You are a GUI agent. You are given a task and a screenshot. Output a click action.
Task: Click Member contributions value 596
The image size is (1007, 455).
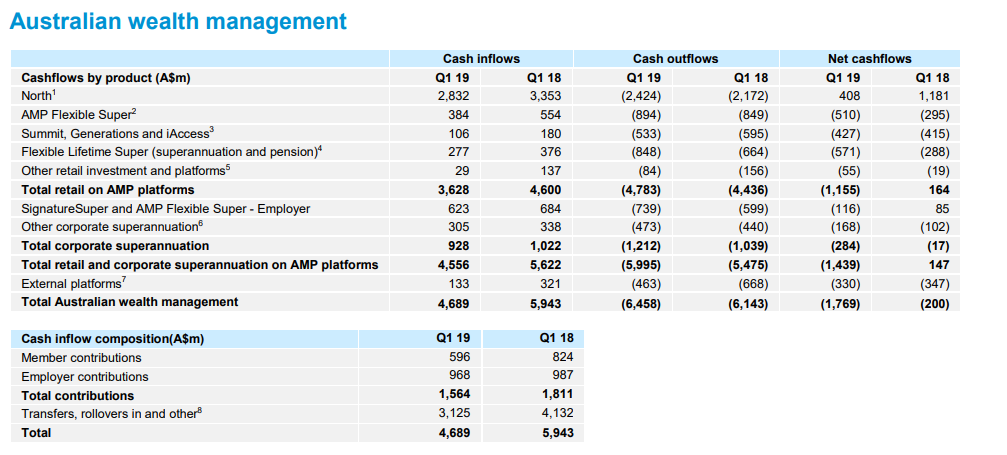coord(459,357)
